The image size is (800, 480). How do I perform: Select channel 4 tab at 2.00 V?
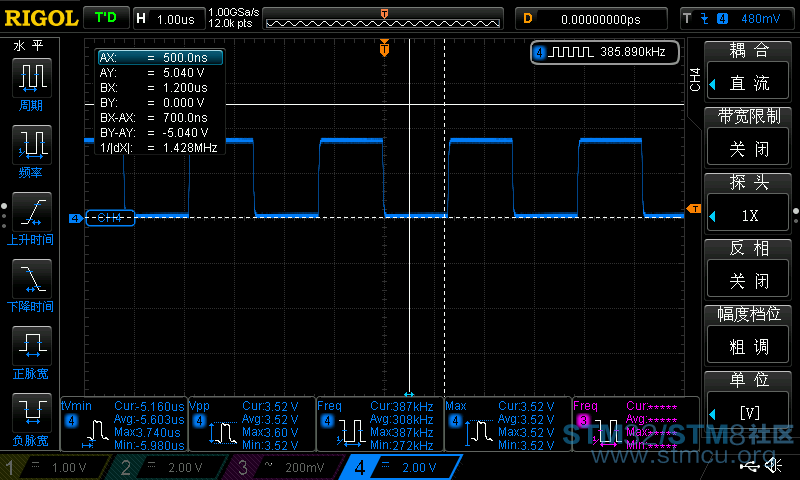pyautogui.click(x=401, y=467)
